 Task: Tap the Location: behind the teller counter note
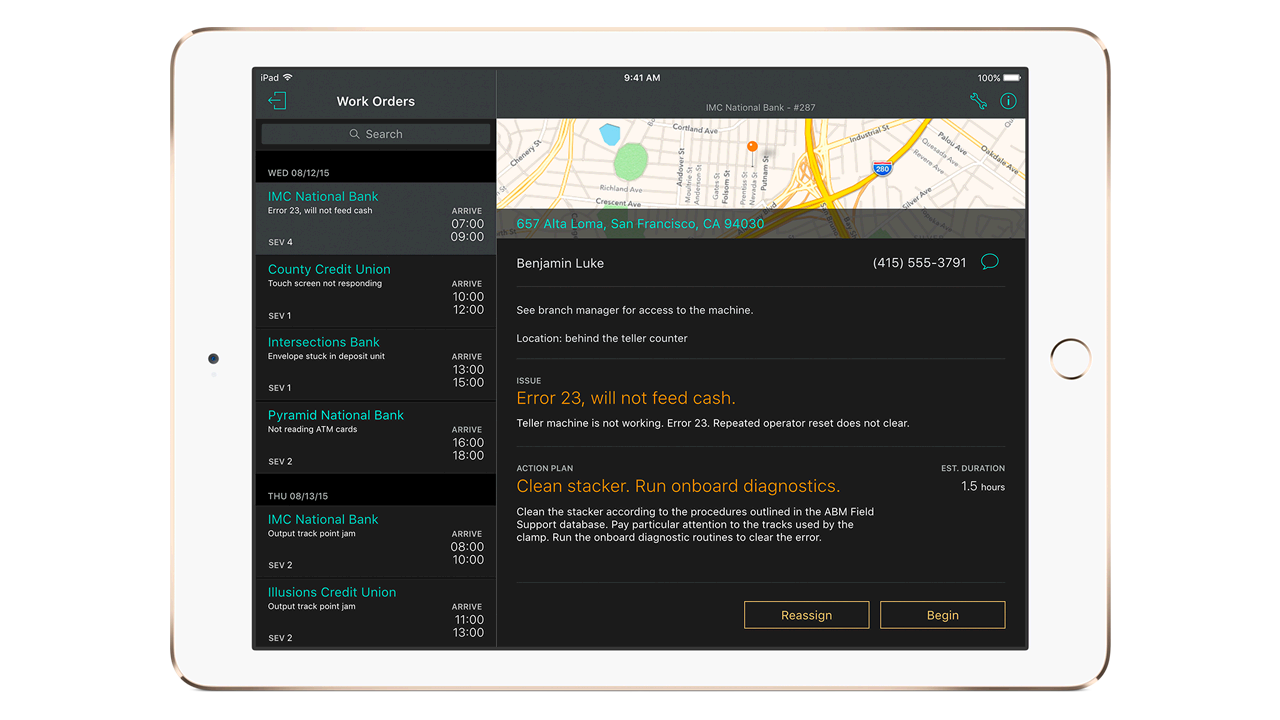[x=602, y=338]
